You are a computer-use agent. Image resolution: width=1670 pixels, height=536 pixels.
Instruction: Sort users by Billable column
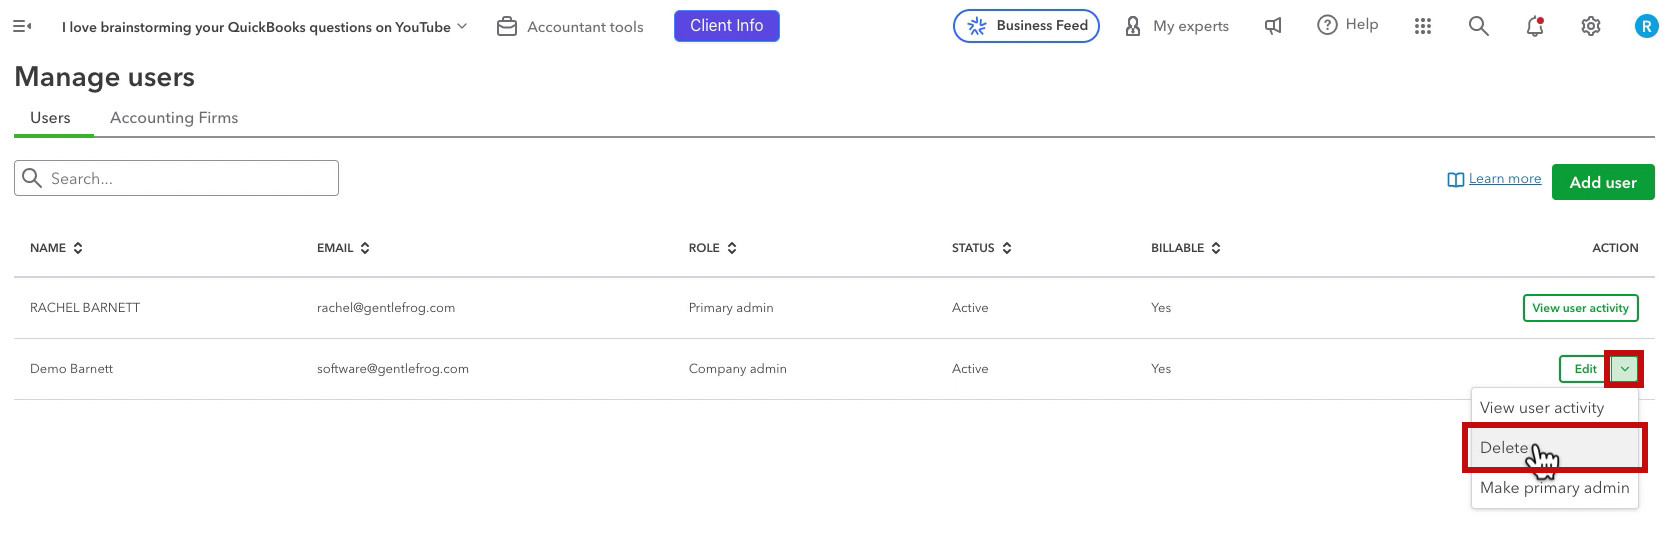(x=1186, y=248)
